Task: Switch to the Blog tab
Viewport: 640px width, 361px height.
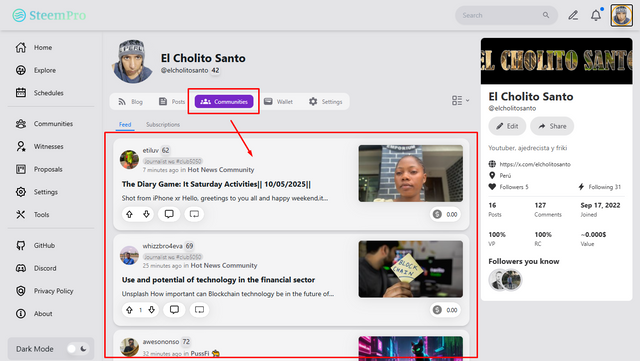Action: pos(131,102)
